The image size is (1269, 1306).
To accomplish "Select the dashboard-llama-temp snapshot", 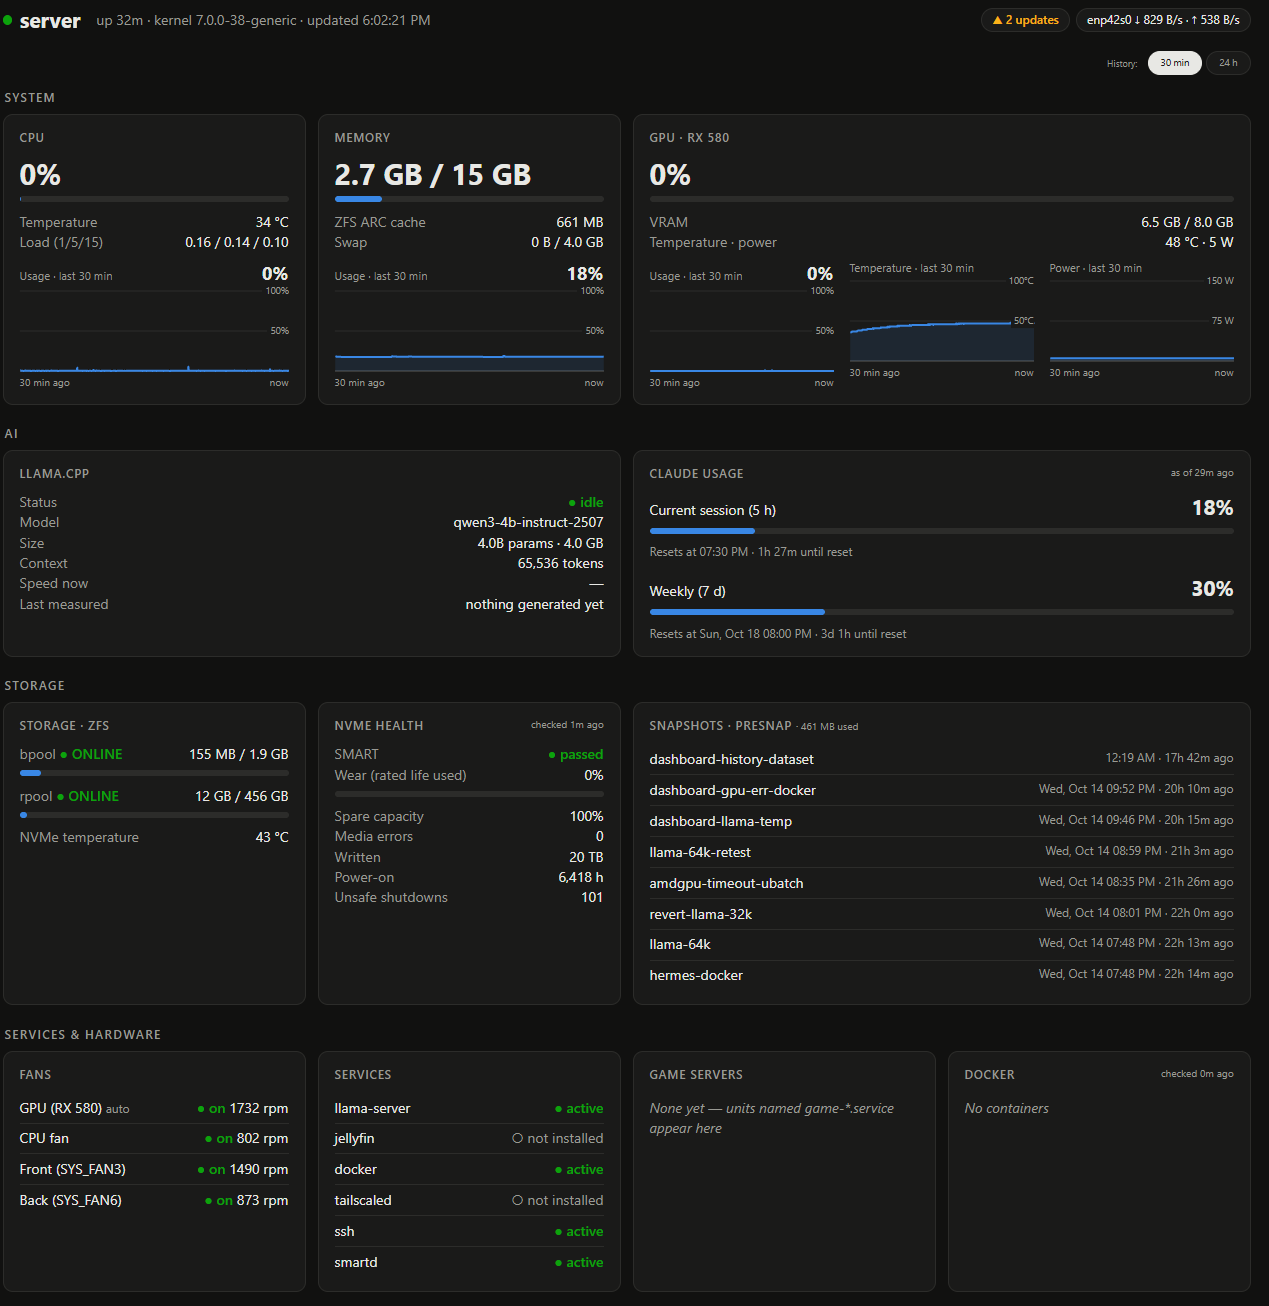I will pos(941,822).
